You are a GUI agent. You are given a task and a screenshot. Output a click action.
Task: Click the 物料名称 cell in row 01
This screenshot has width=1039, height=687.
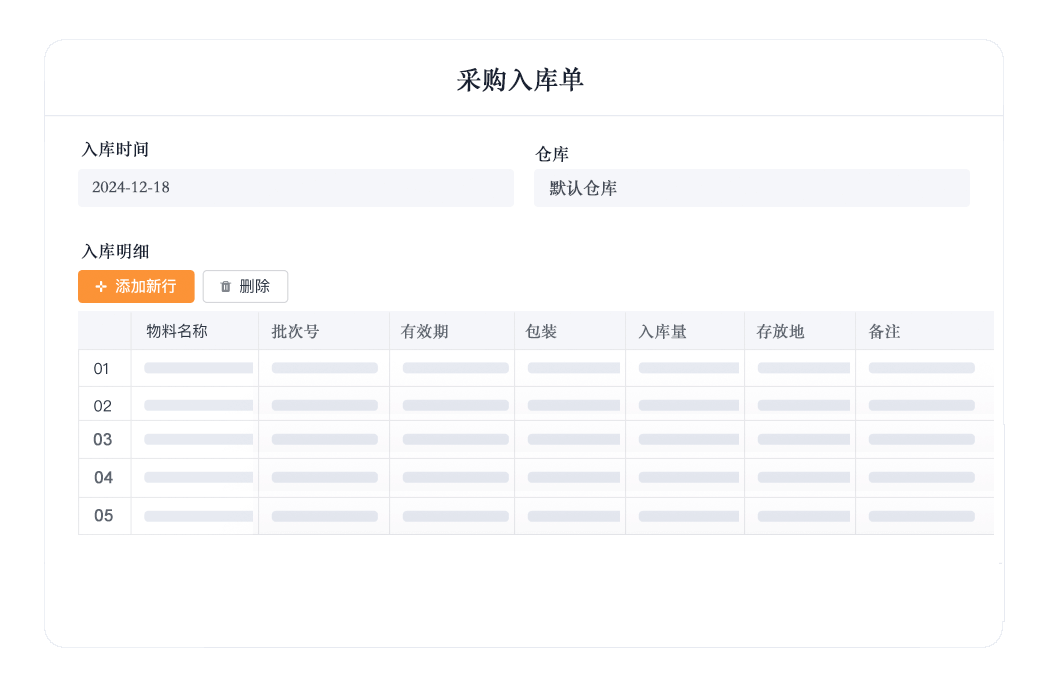[x=196, y=368]
